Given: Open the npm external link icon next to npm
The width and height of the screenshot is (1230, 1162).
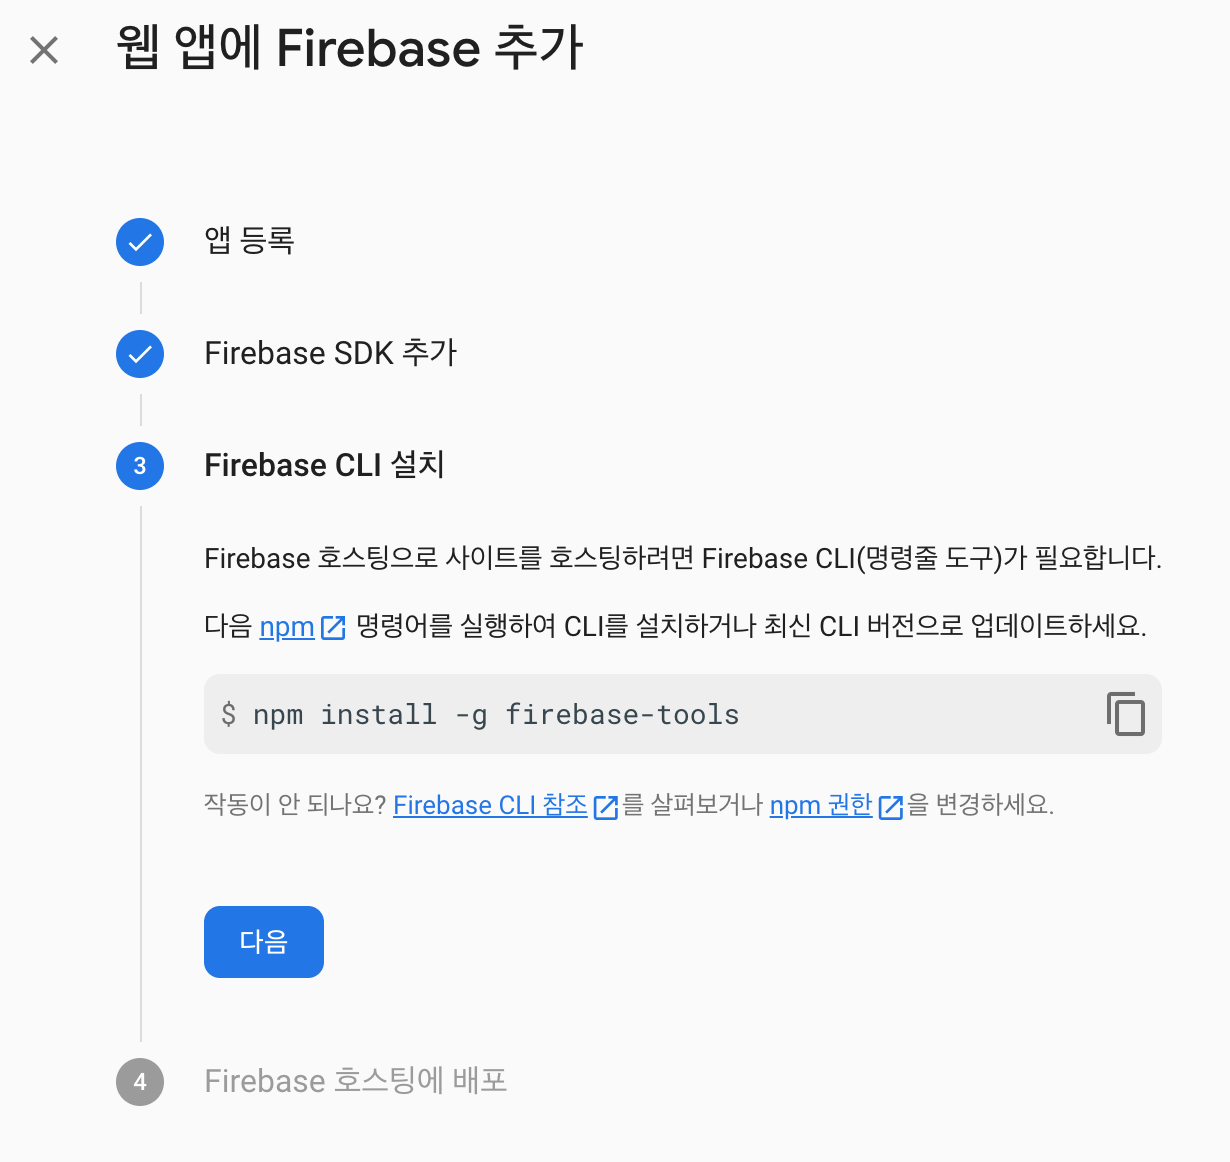Looking at the screenshot, I should 334,625.
